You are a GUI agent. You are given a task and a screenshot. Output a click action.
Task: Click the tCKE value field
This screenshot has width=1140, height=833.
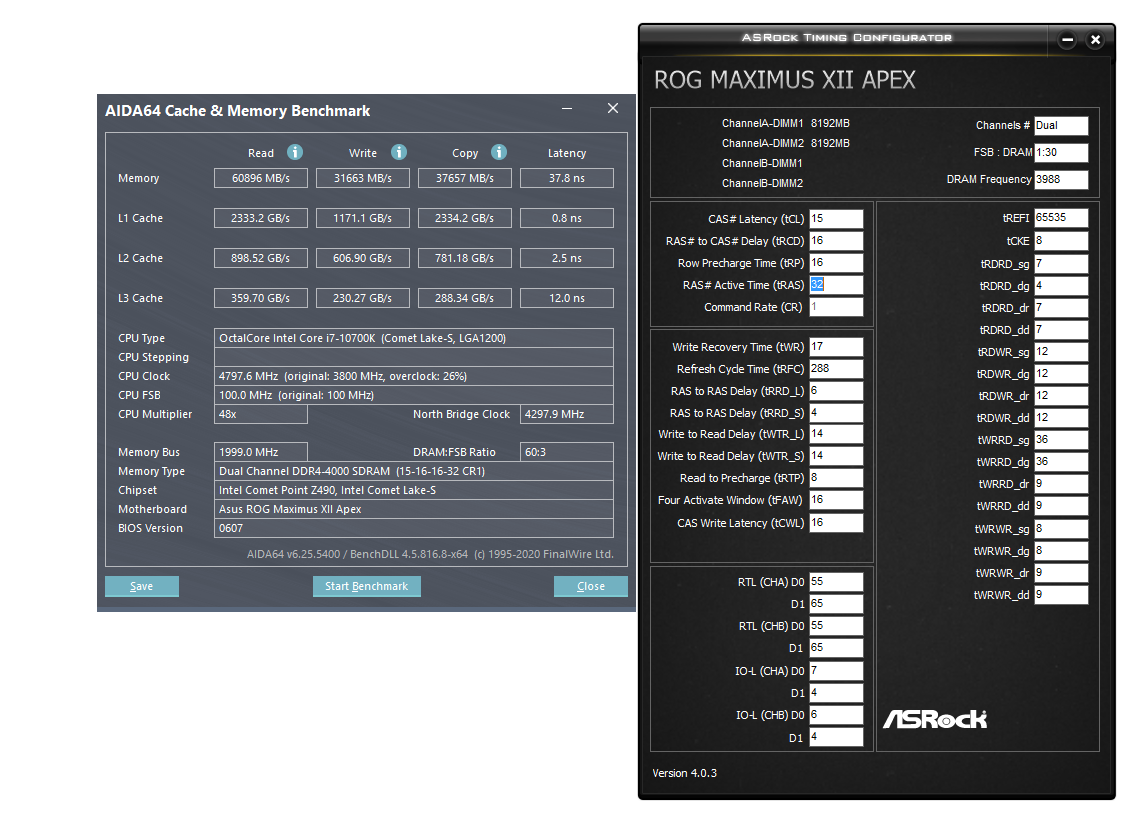coord(1061,241)
